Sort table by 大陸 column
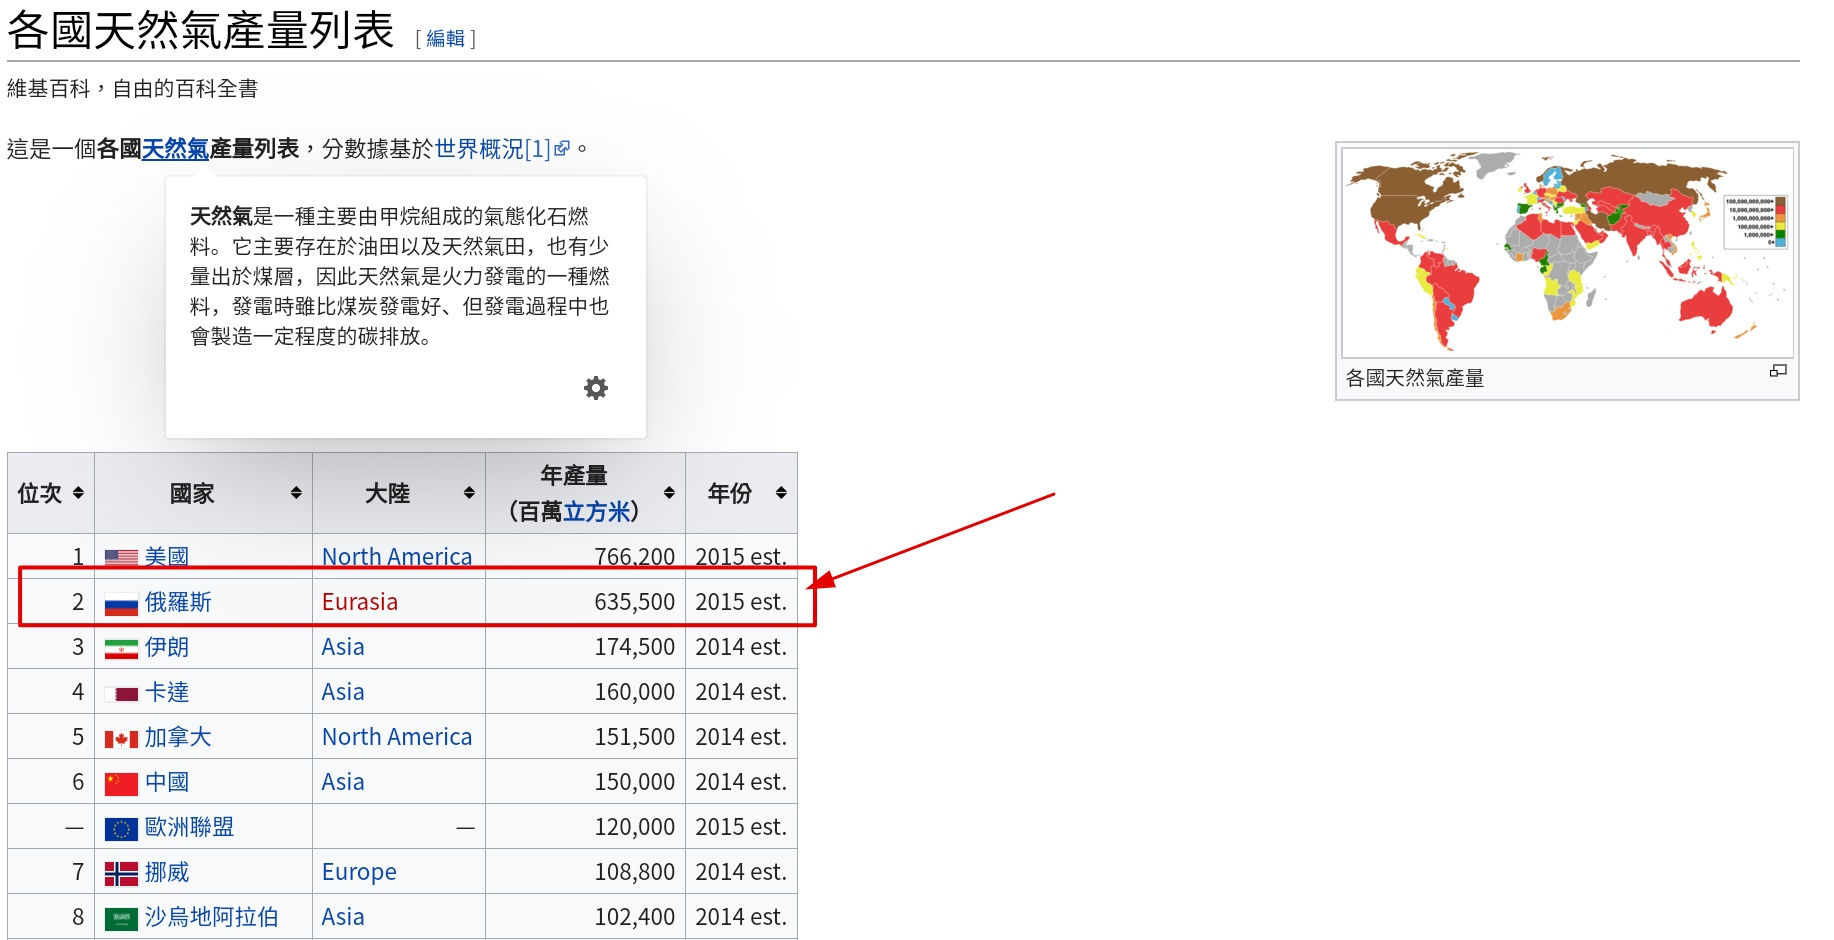Viewport: 1834px width, 940px height. 469,493
